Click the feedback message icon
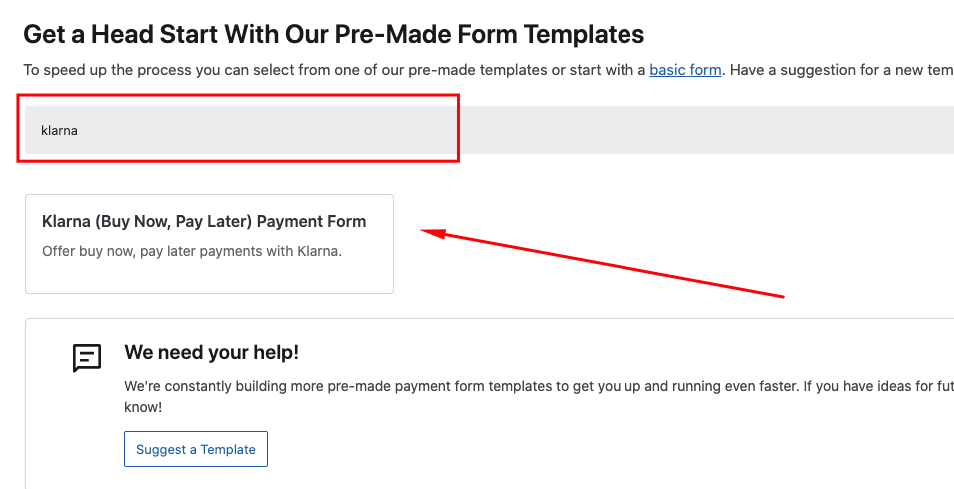 tap(87, 358)
